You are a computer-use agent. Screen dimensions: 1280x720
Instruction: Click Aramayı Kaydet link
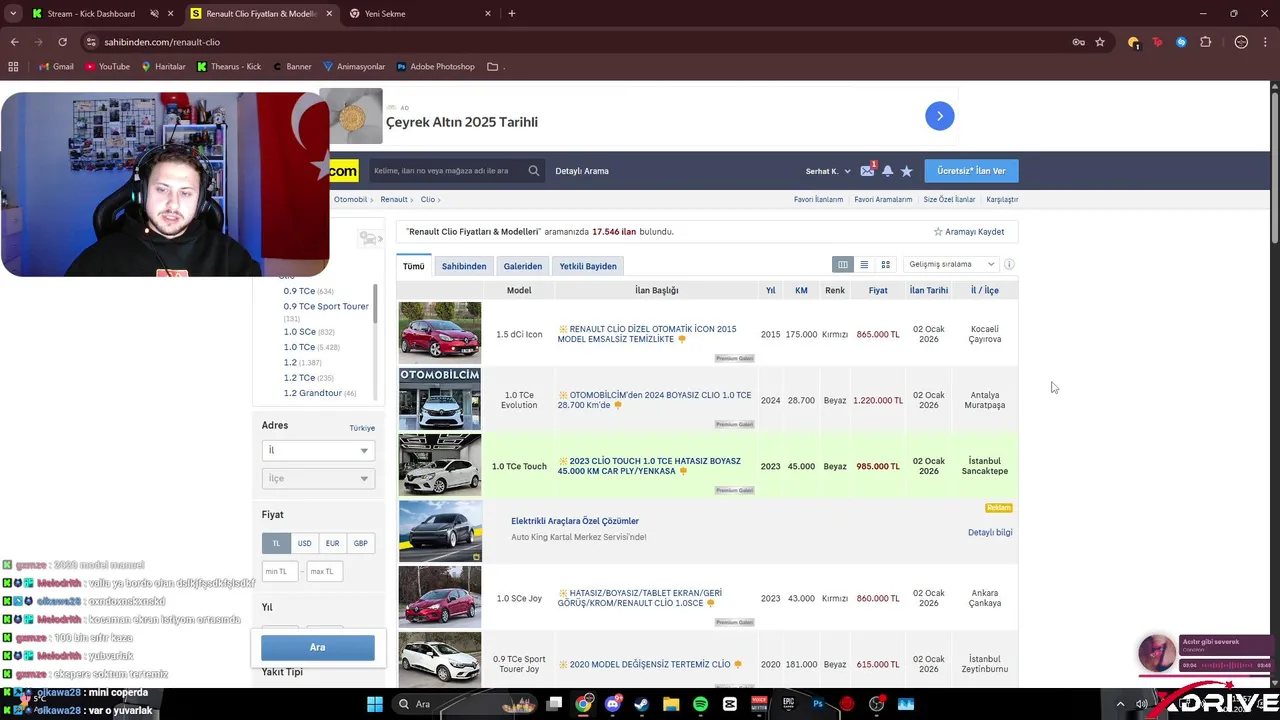click(969, 232)
